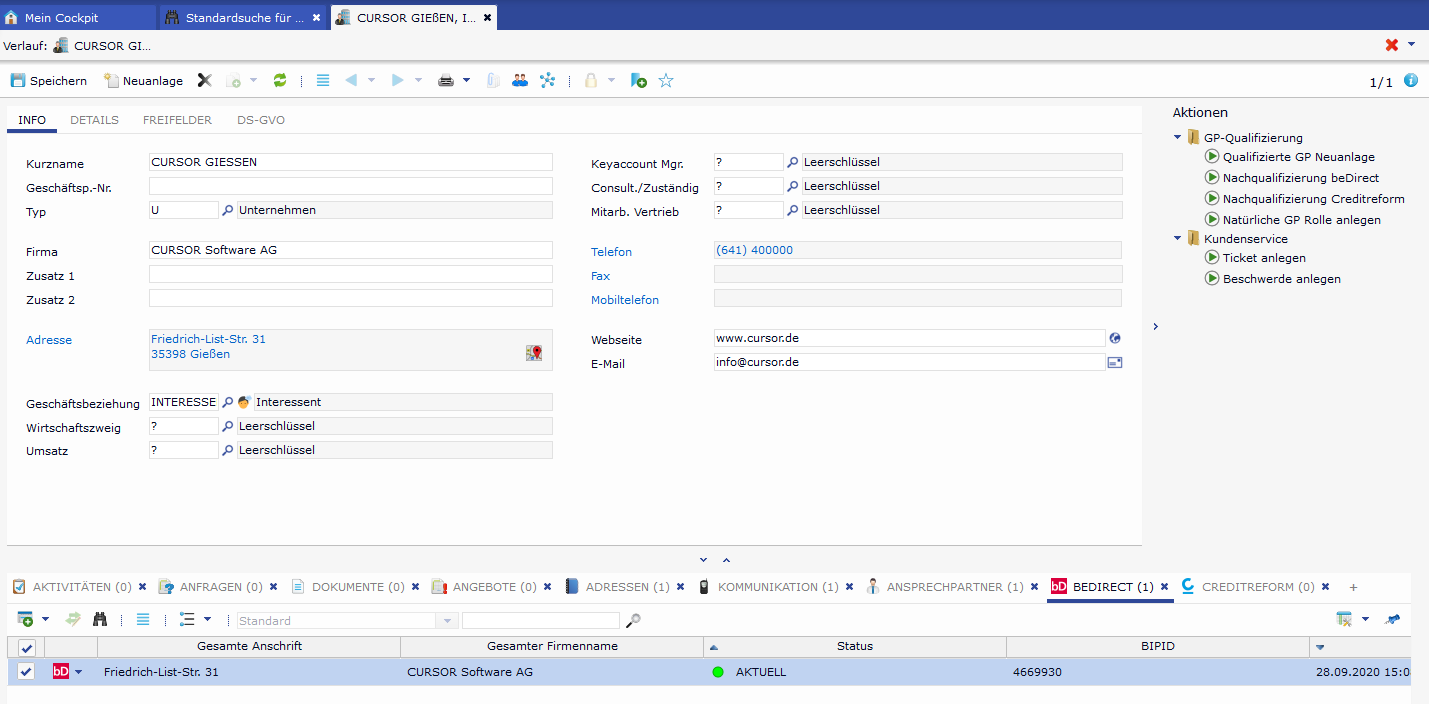Click the mail icon beside E-Mail field
The height and width of the screenshot is (704, 1429).
click(x=1115, y=363)
